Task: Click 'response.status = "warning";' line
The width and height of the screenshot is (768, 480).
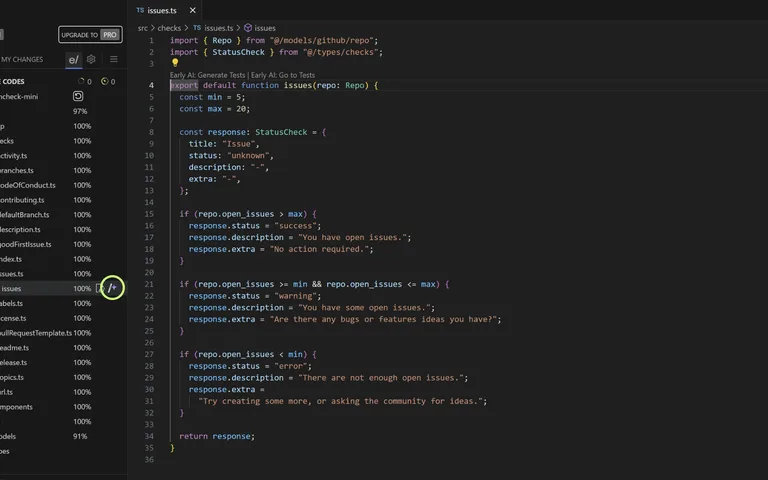Action: click(x=255, y=296)
